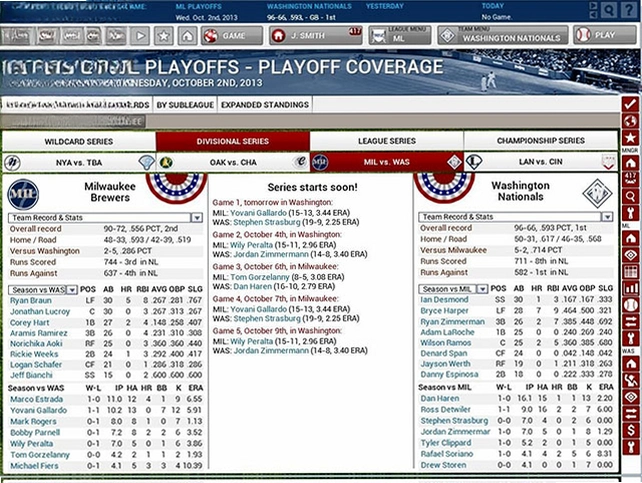Screen dimensions: 642x483
Task: Go to manager home icon under MNGR
Action: coord(631,163)
